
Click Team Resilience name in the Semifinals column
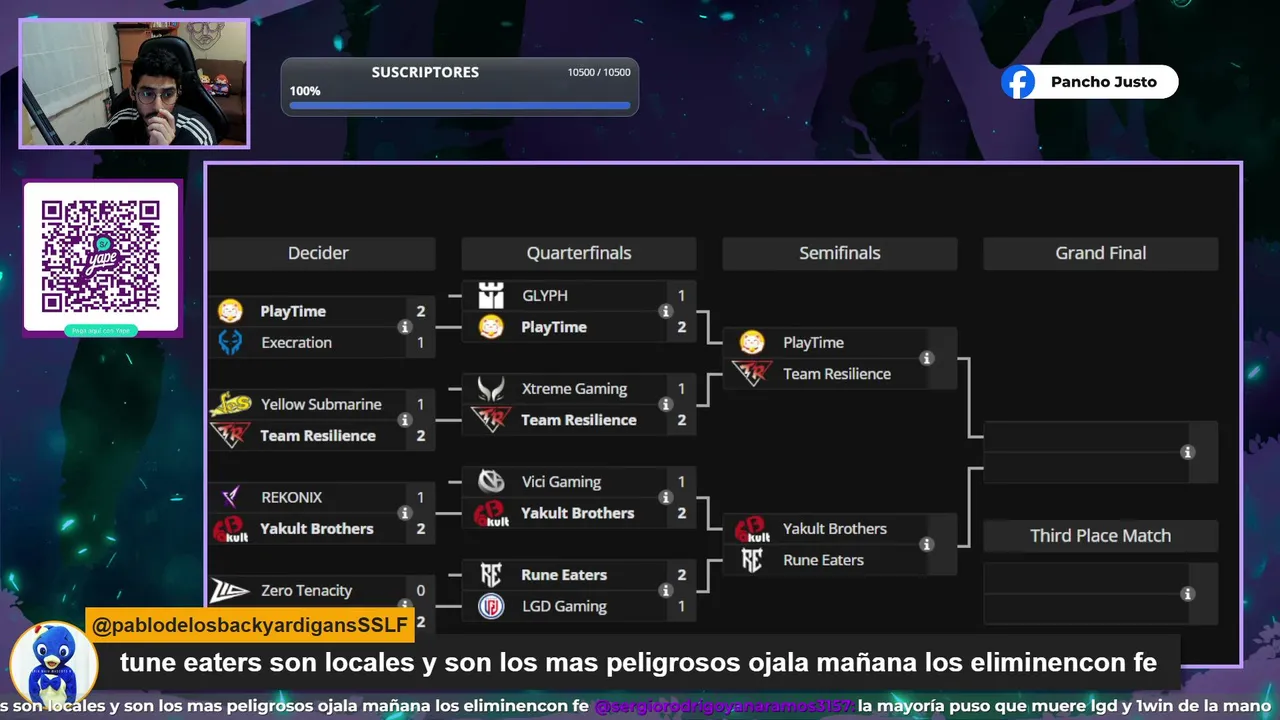click(837, 374)
